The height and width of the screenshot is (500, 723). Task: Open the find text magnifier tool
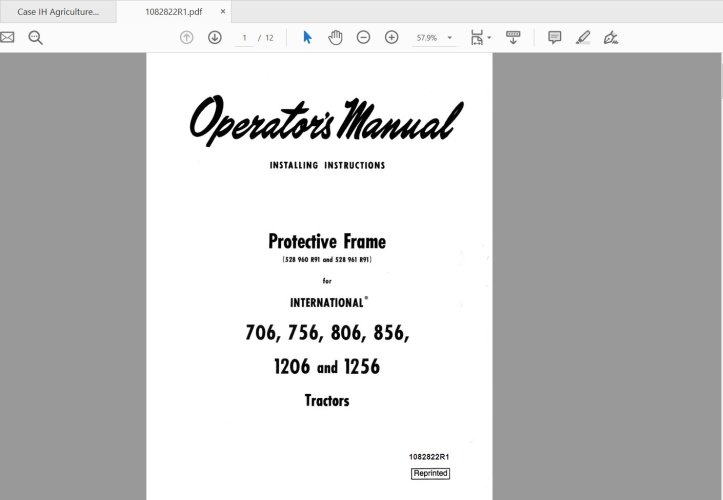(x=36, y=37)
